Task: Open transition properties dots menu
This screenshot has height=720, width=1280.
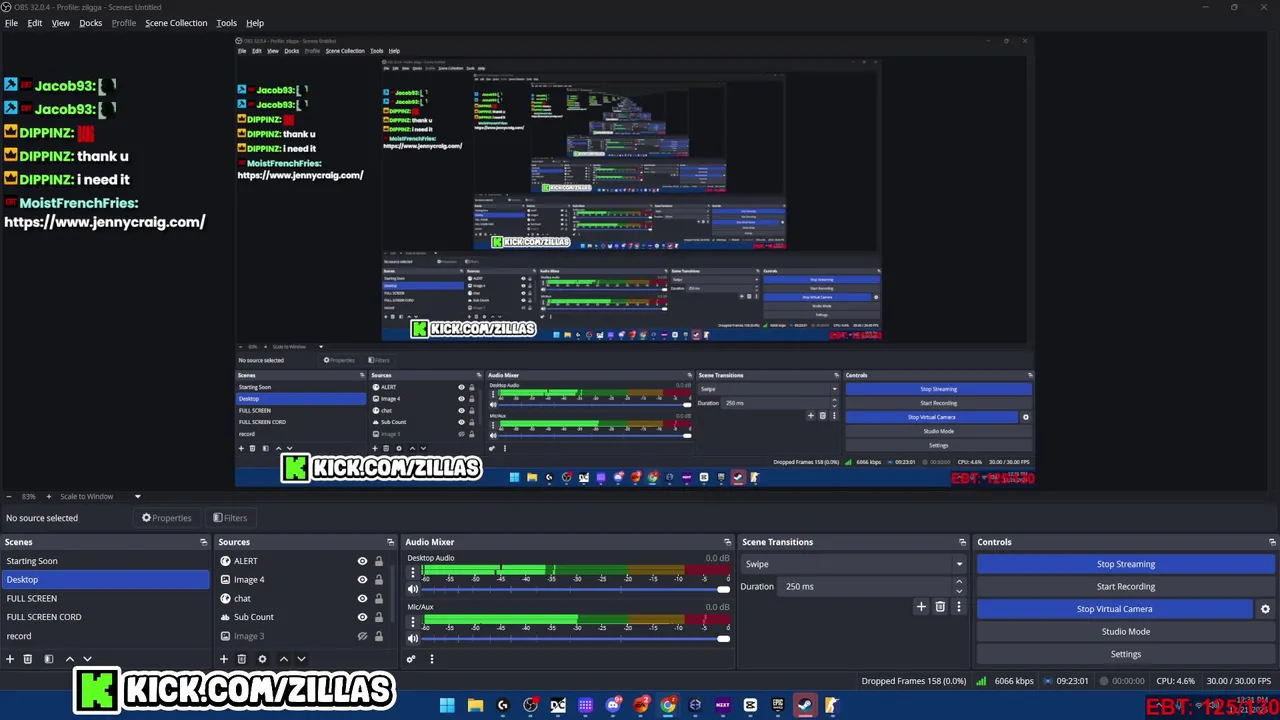Action: coord(958,606)
